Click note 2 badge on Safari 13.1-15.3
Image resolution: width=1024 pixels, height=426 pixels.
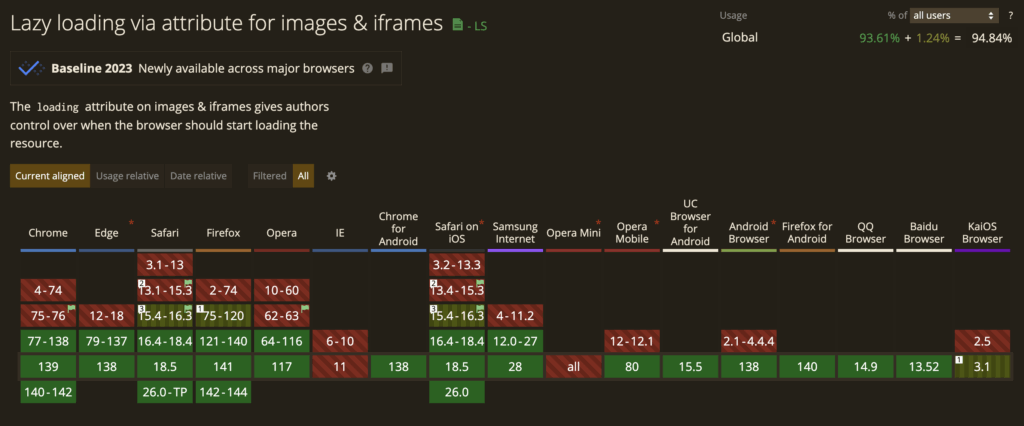[x=141, y=283]
